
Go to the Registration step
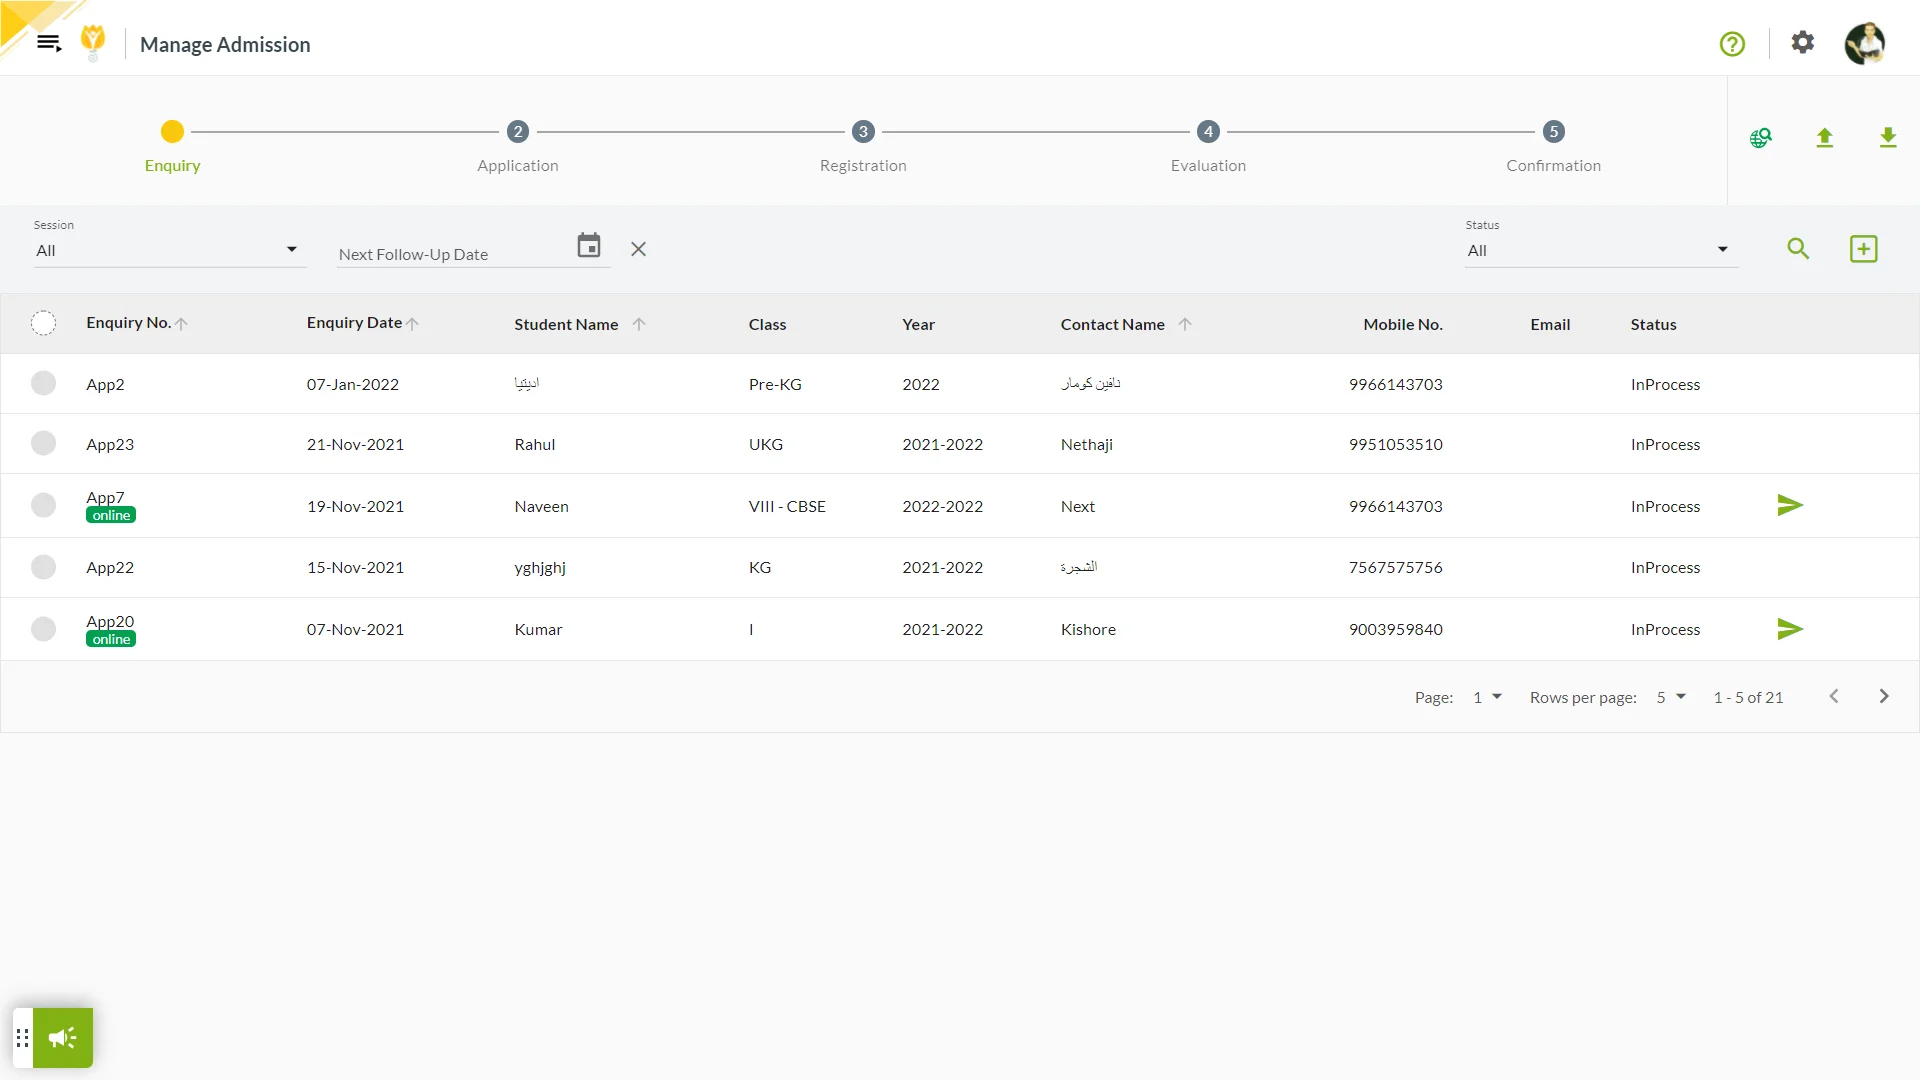(863, 146)
